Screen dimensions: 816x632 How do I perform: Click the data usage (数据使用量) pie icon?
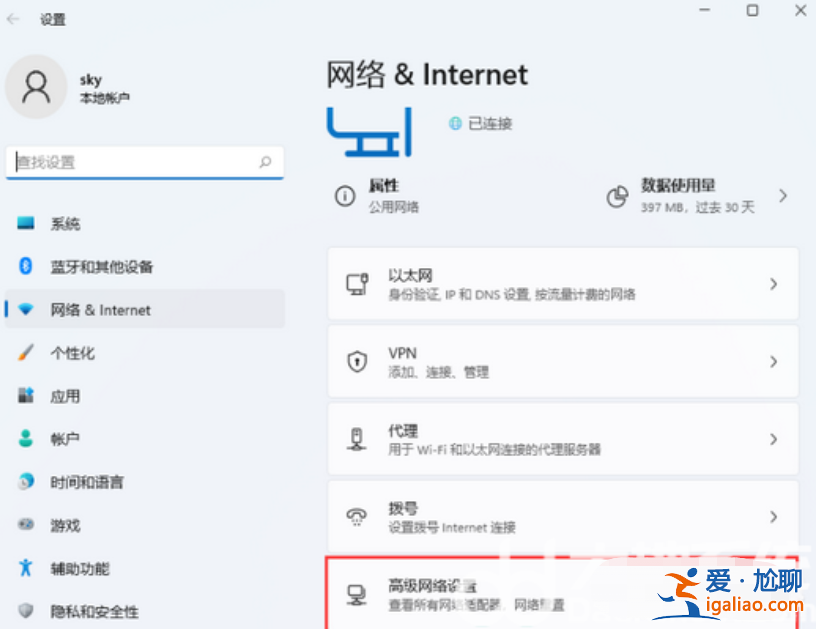[620, 195]
